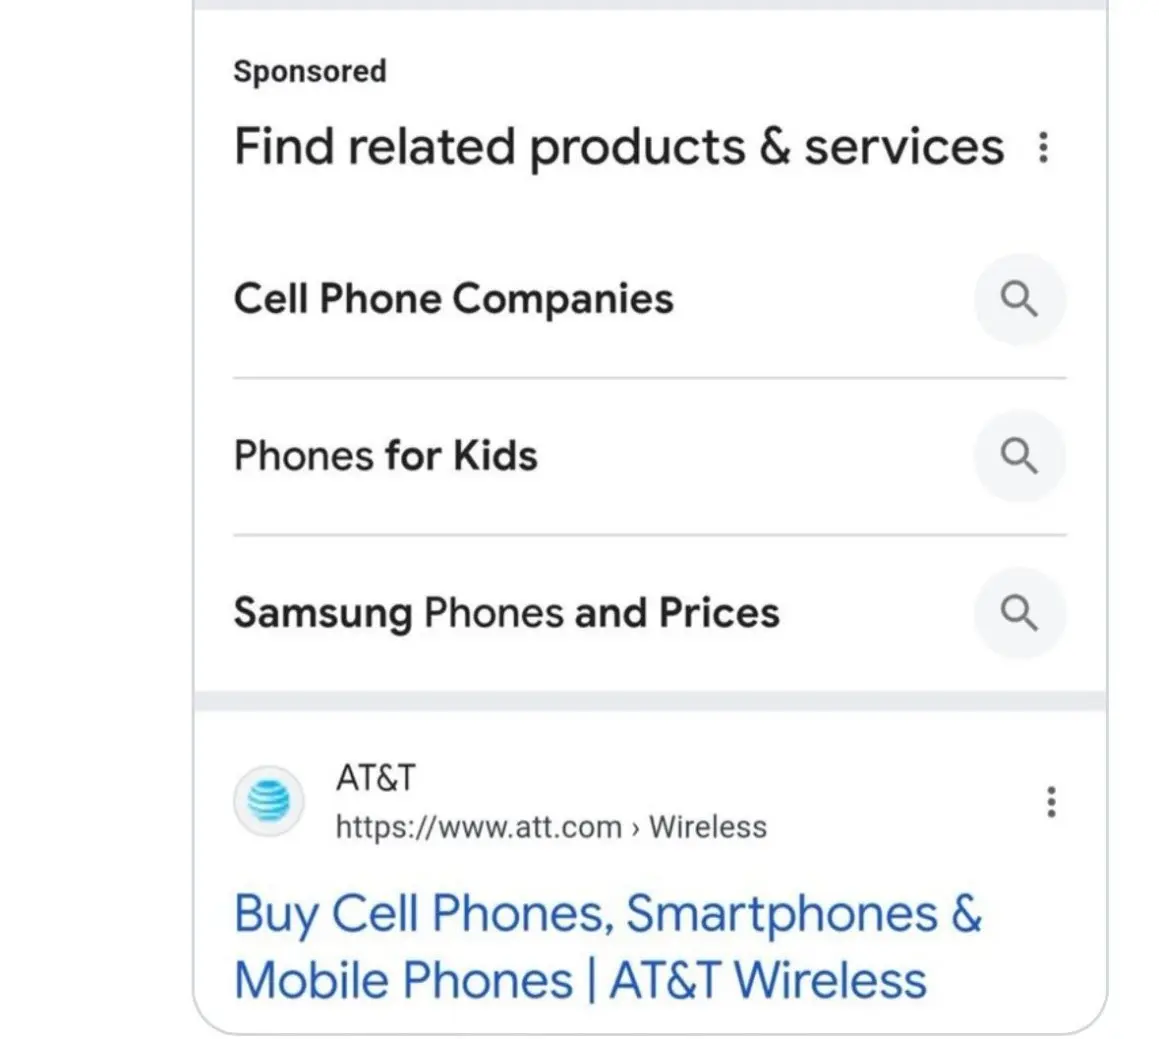Click the AT&T site name above the URL

(375, 778)
